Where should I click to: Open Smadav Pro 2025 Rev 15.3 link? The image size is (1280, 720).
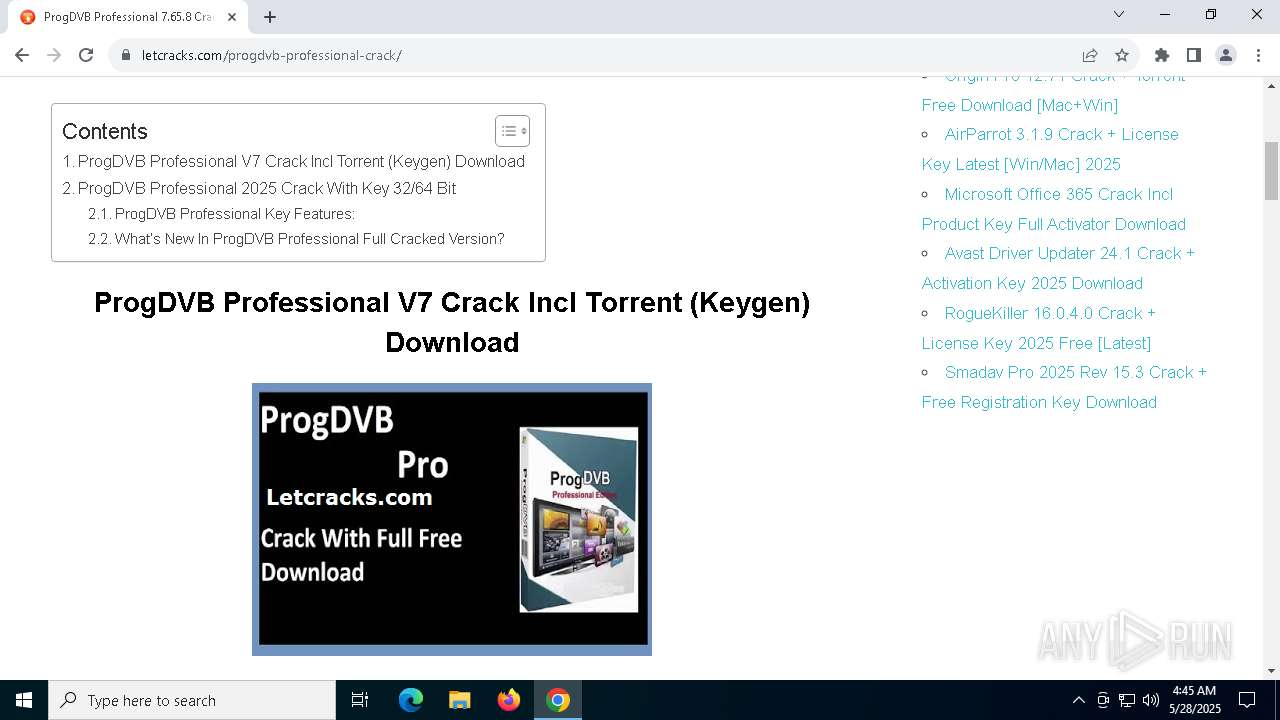point(1064,387)
